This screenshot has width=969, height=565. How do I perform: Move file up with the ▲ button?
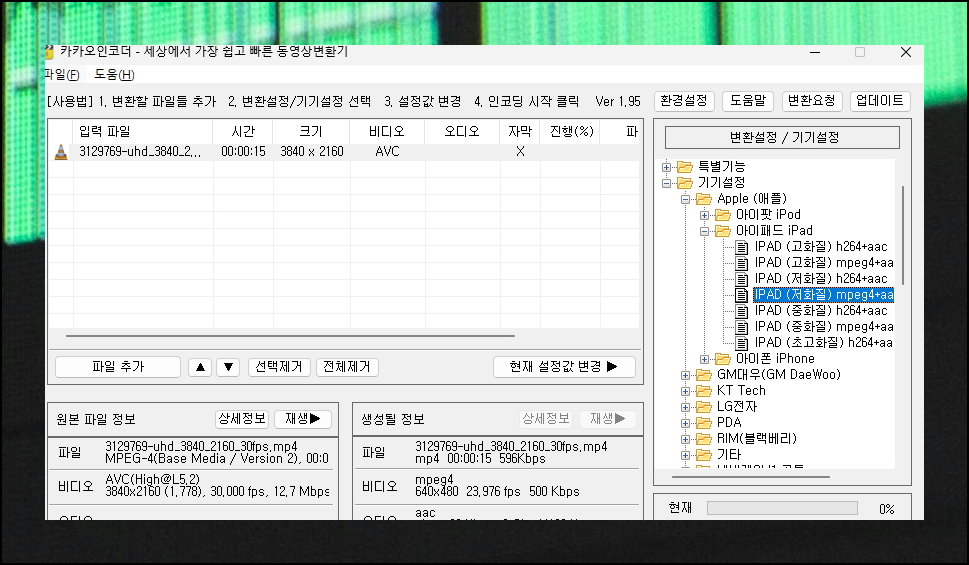(x=200, y=367)
